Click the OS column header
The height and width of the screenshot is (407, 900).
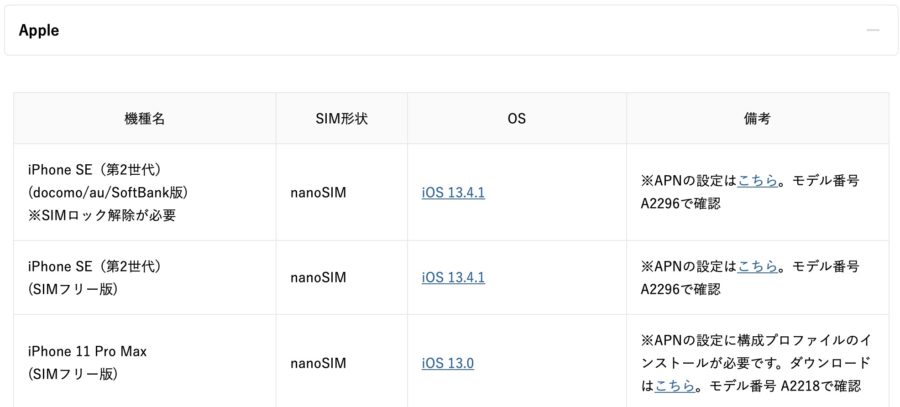coord(517,119)
